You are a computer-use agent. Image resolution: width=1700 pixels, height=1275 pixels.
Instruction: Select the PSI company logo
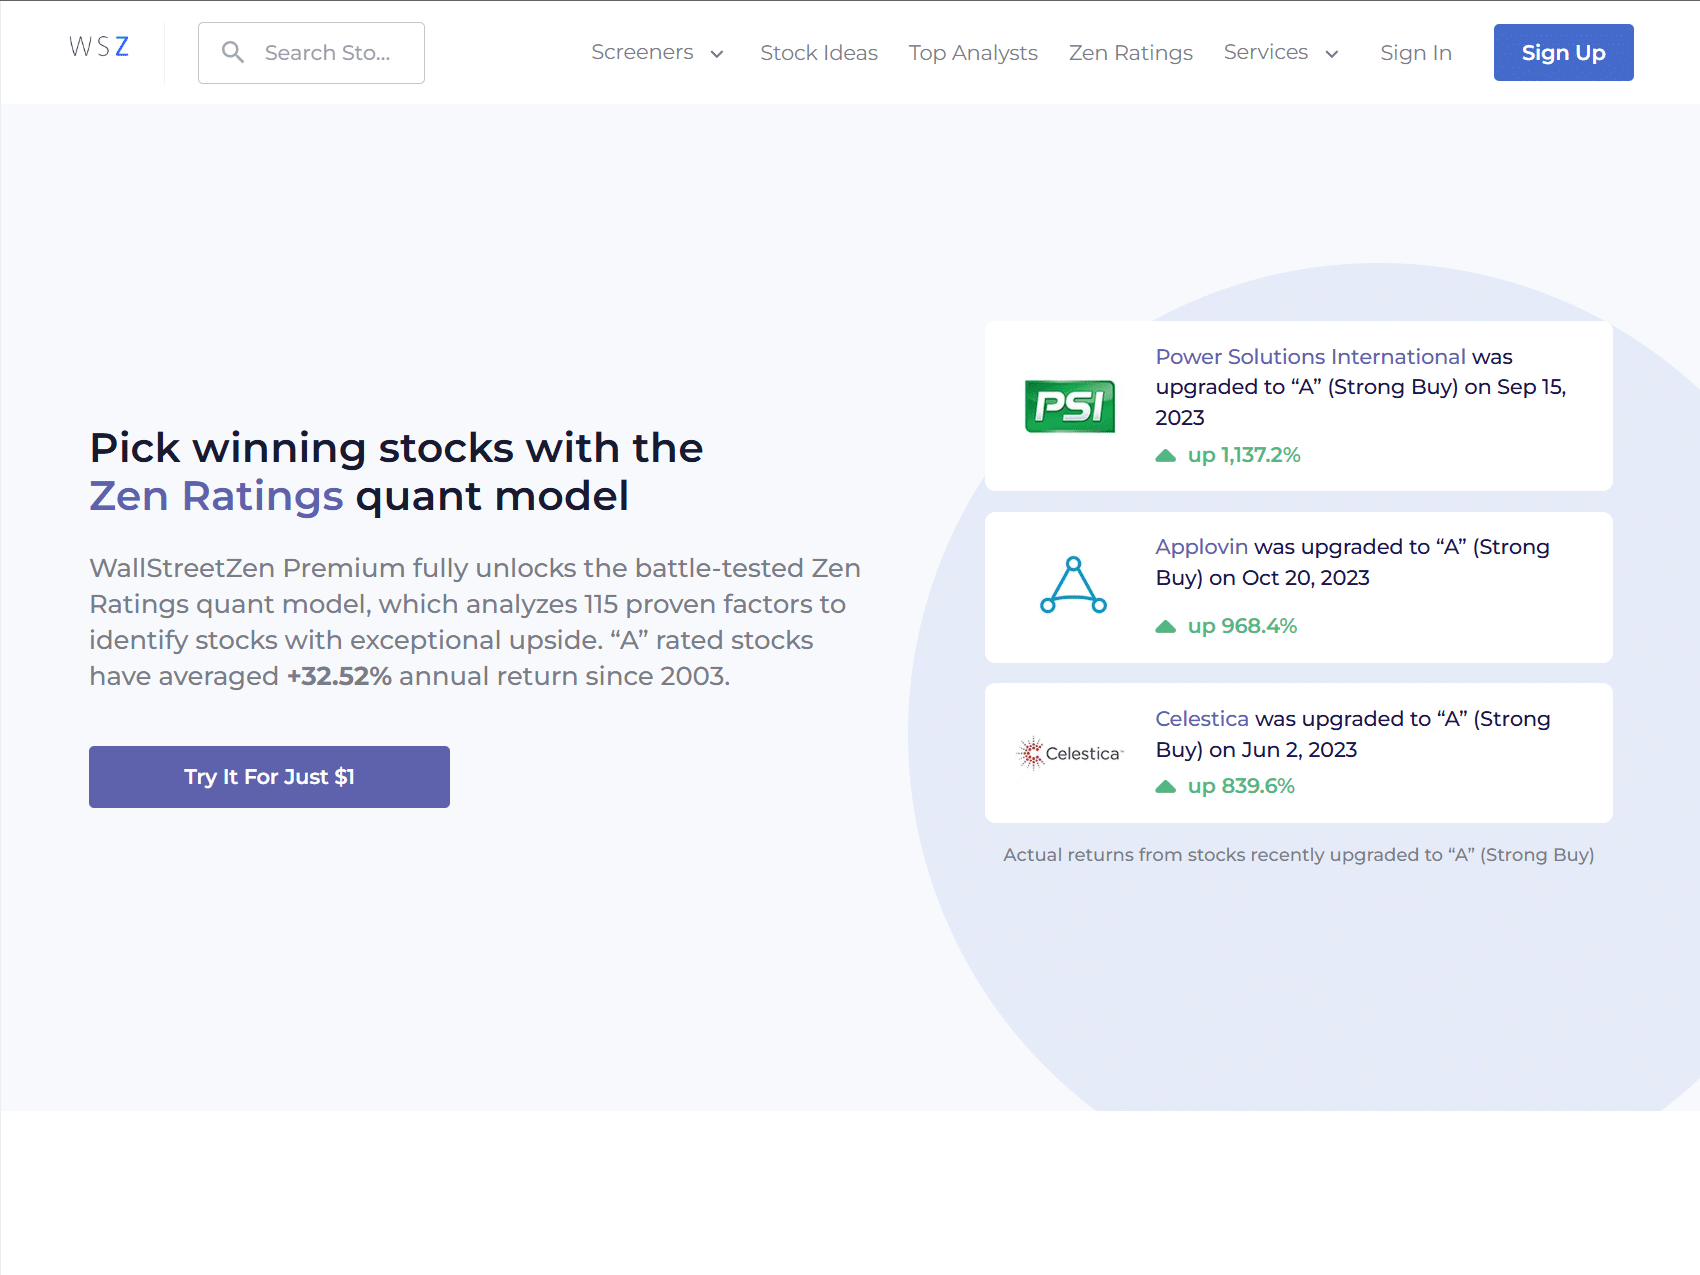(x=1070, y=407)
